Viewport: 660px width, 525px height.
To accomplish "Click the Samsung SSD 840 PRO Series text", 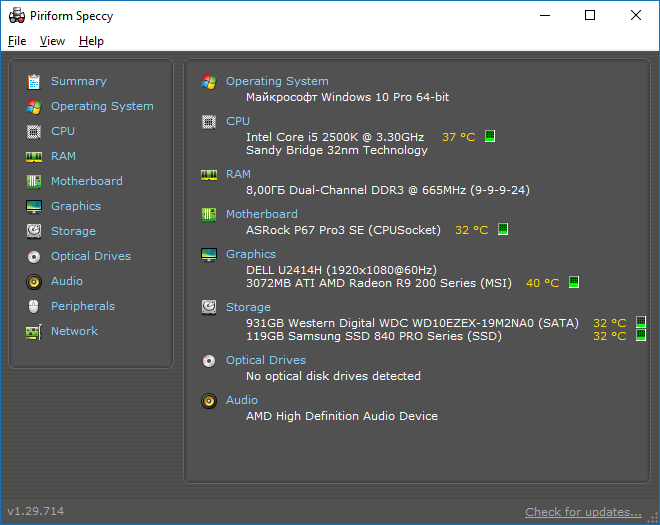I will pos(375,336).
